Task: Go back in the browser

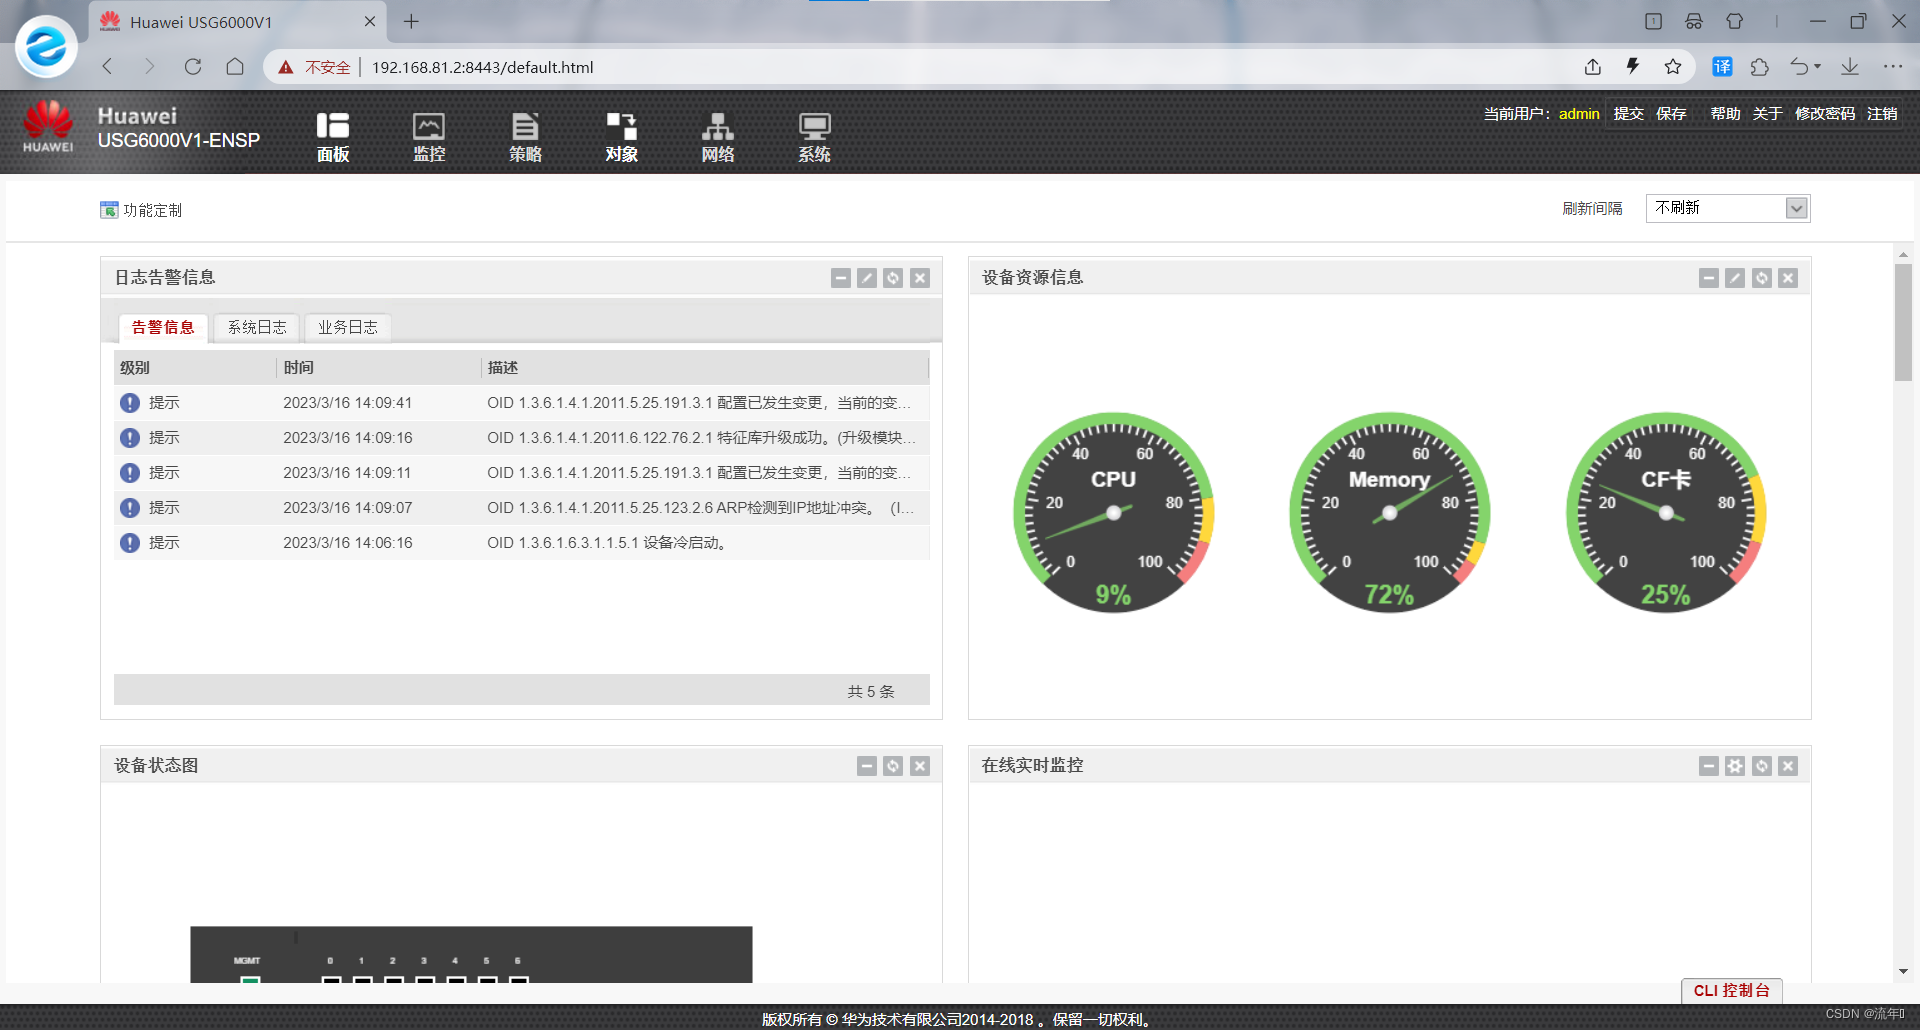Action: (108, 67)
